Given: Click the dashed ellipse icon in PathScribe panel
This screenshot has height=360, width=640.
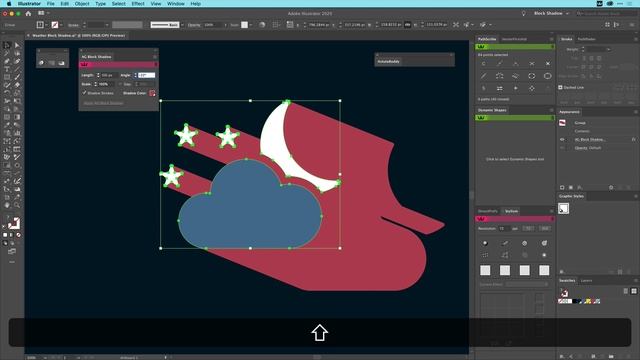Looking at the screenshot, I should [531, 76].
